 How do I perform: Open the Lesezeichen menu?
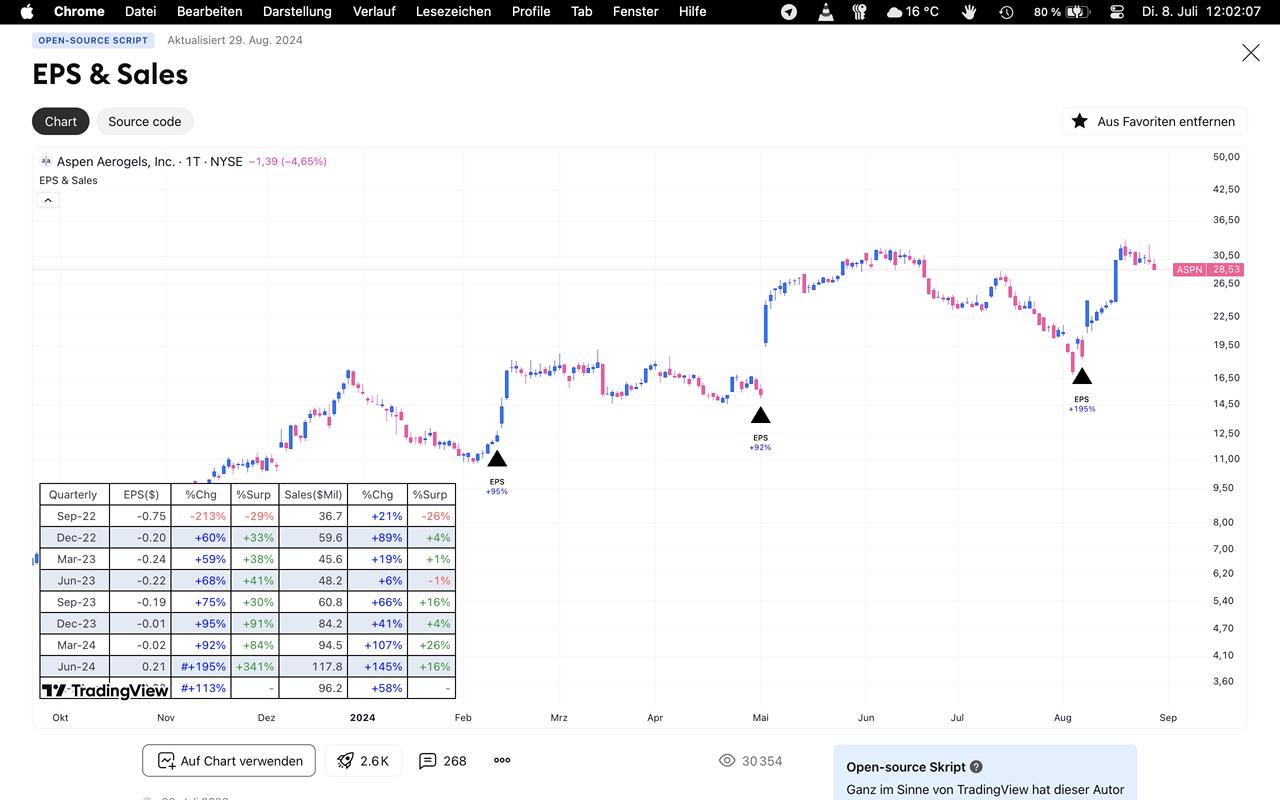pyautogui.click(x=453, y=12)
